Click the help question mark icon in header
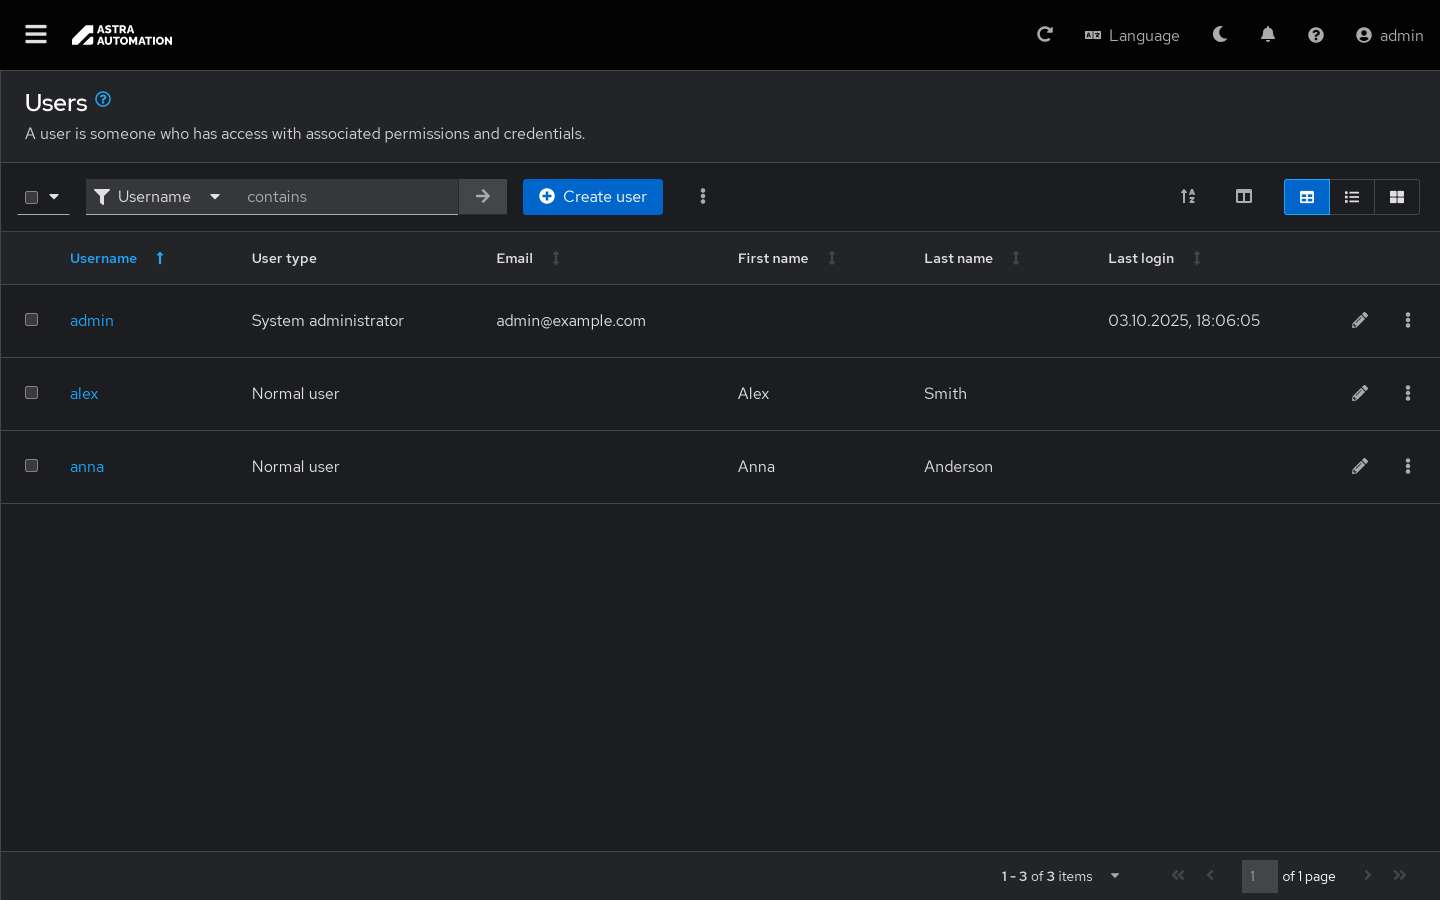The image size is (1440, 900). pyautogui.click(x=1316, y=35)
